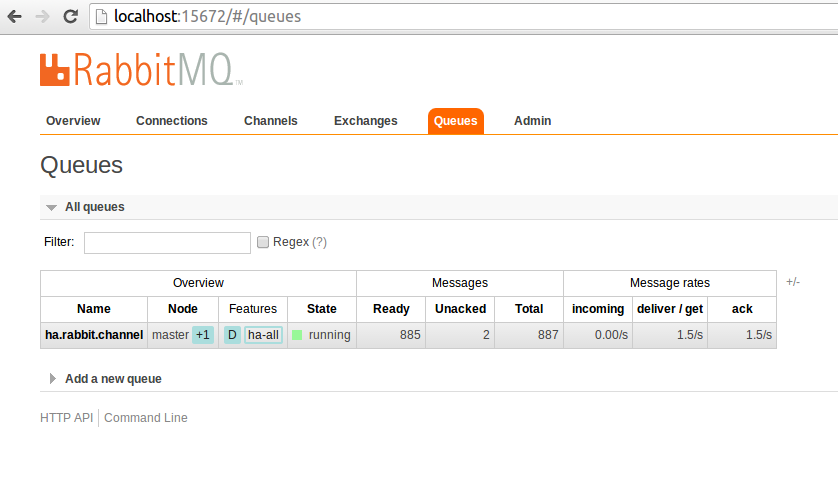Select the Queues tab
Screen dimensions: 838x488
point(456,121)
